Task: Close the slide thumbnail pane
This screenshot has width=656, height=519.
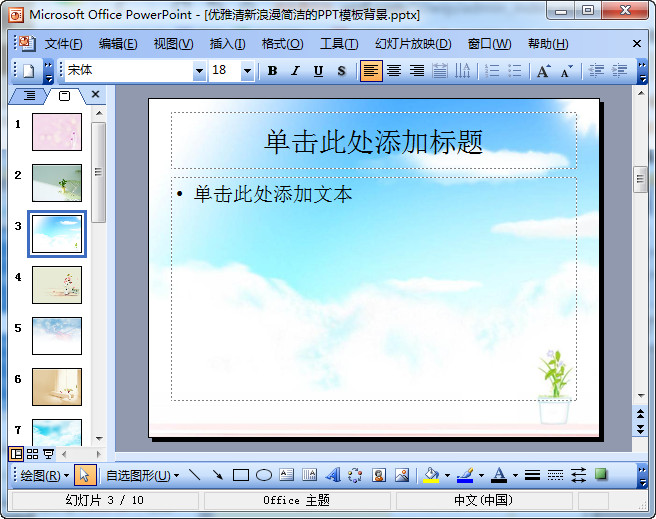Action: pos(95,95)
